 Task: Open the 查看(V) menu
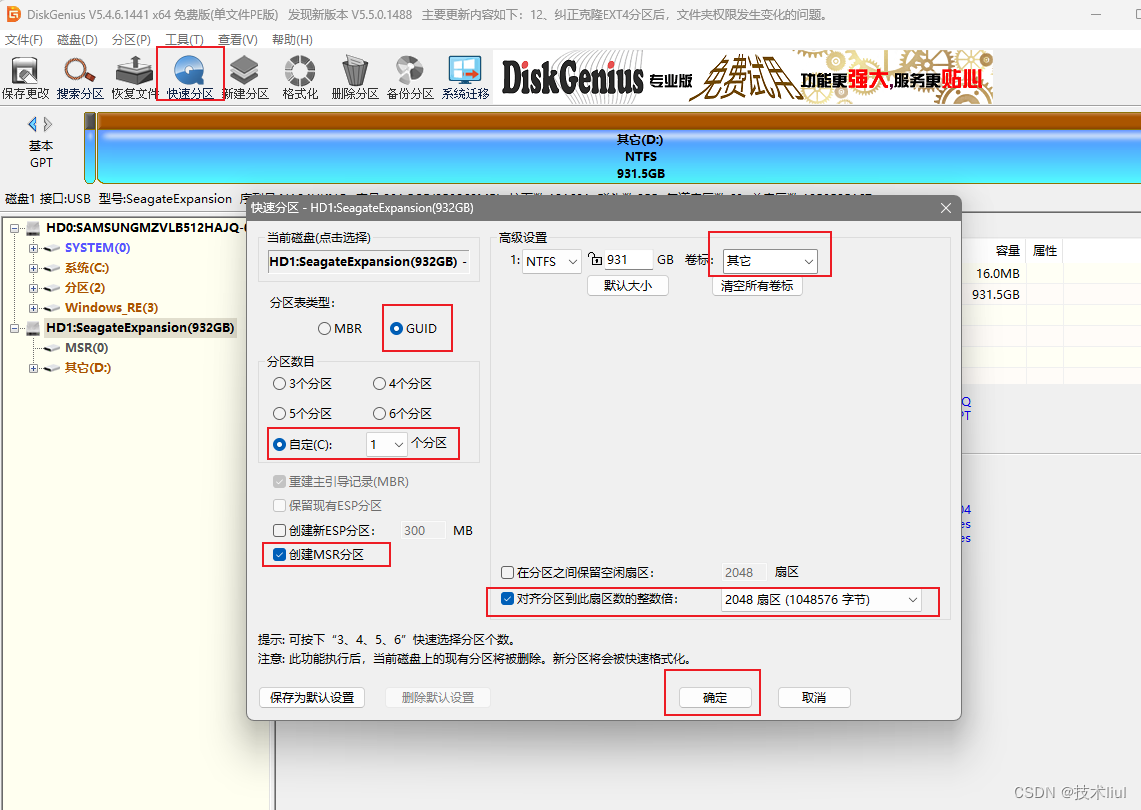click(x=238, y=40)
